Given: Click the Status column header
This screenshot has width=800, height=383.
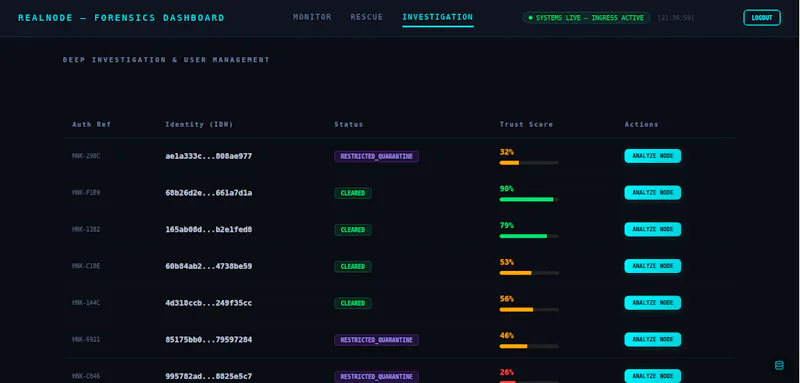Looking at the screenshot, I should click(348, 124).
